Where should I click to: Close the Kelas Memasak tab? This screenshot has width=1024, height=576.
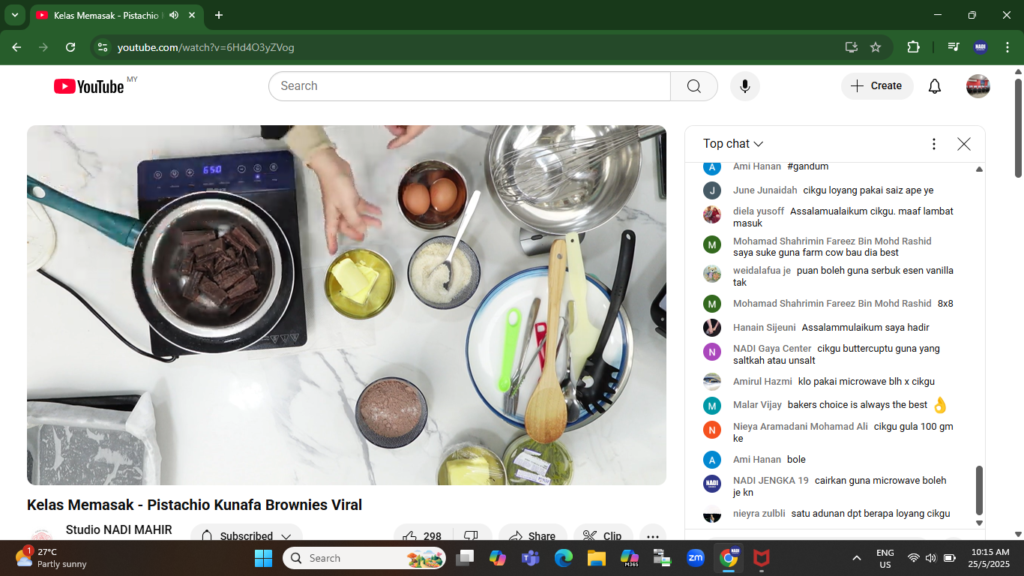[192, 15]
